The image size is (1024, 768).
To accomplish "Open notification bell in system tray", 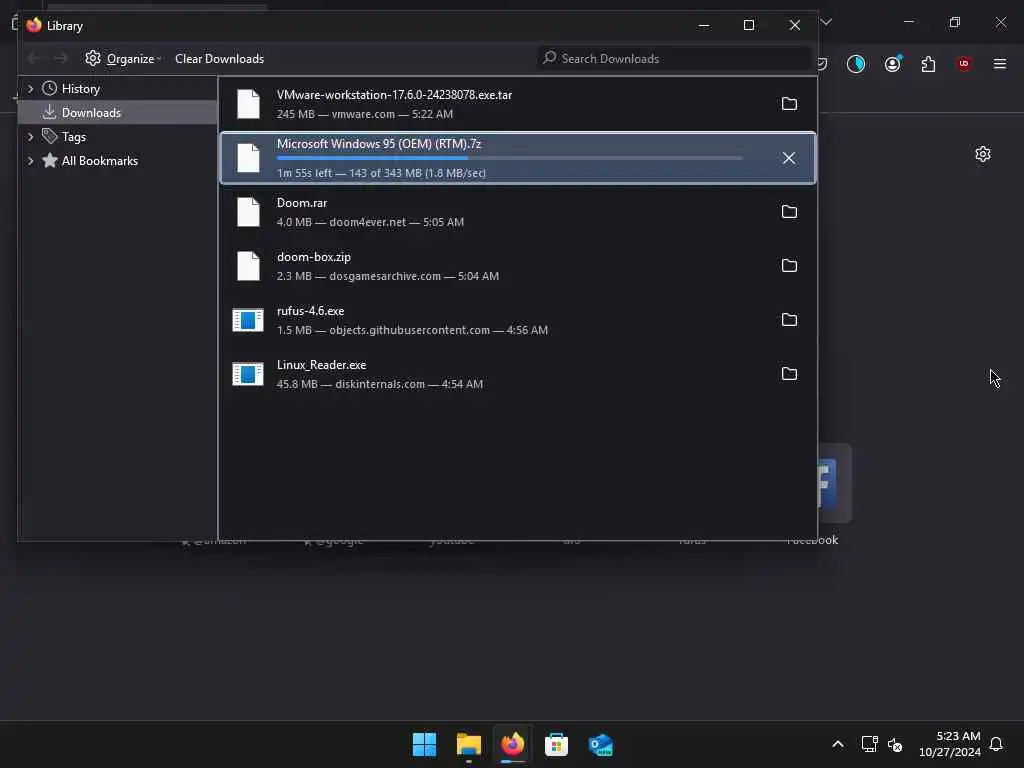I will coord(997,744).
